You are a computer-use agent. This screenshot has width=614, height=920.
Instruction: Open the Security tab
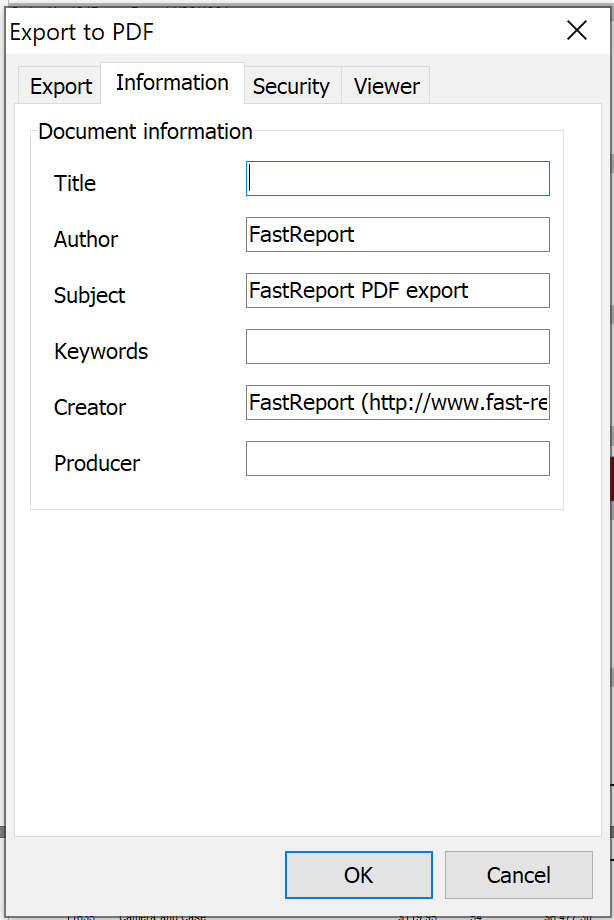pos(291,86)
